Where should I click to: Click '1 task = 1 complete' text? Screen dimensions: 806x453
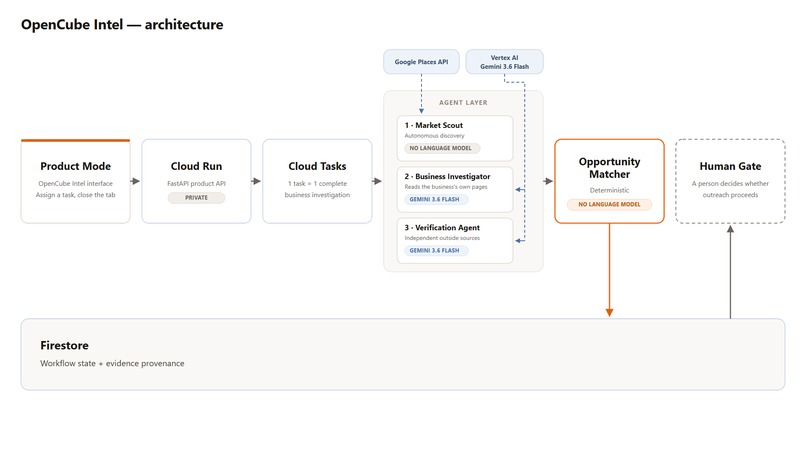click(x=317, y=184)
